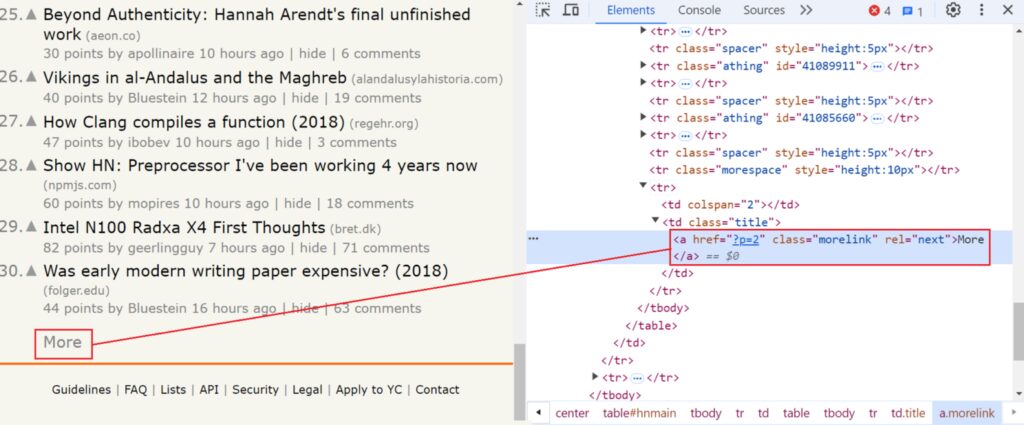The height and width of the screenshot is (425, 1024).
Task: Toggle the device toolbar icon
Action: click(x=571, y=11)
